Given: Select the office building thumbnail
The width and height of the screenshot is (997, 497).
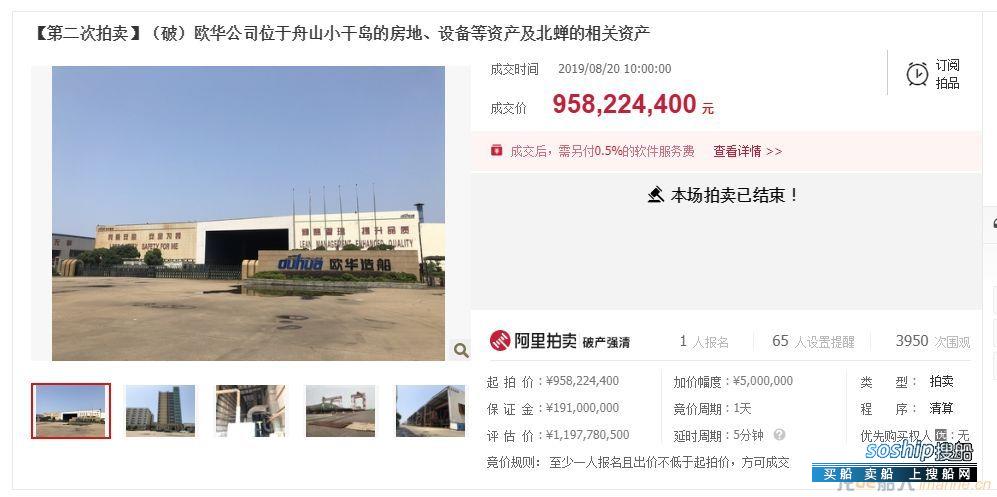Looking at the screenshot, I should pyautogui.click(x=160, y=411).
